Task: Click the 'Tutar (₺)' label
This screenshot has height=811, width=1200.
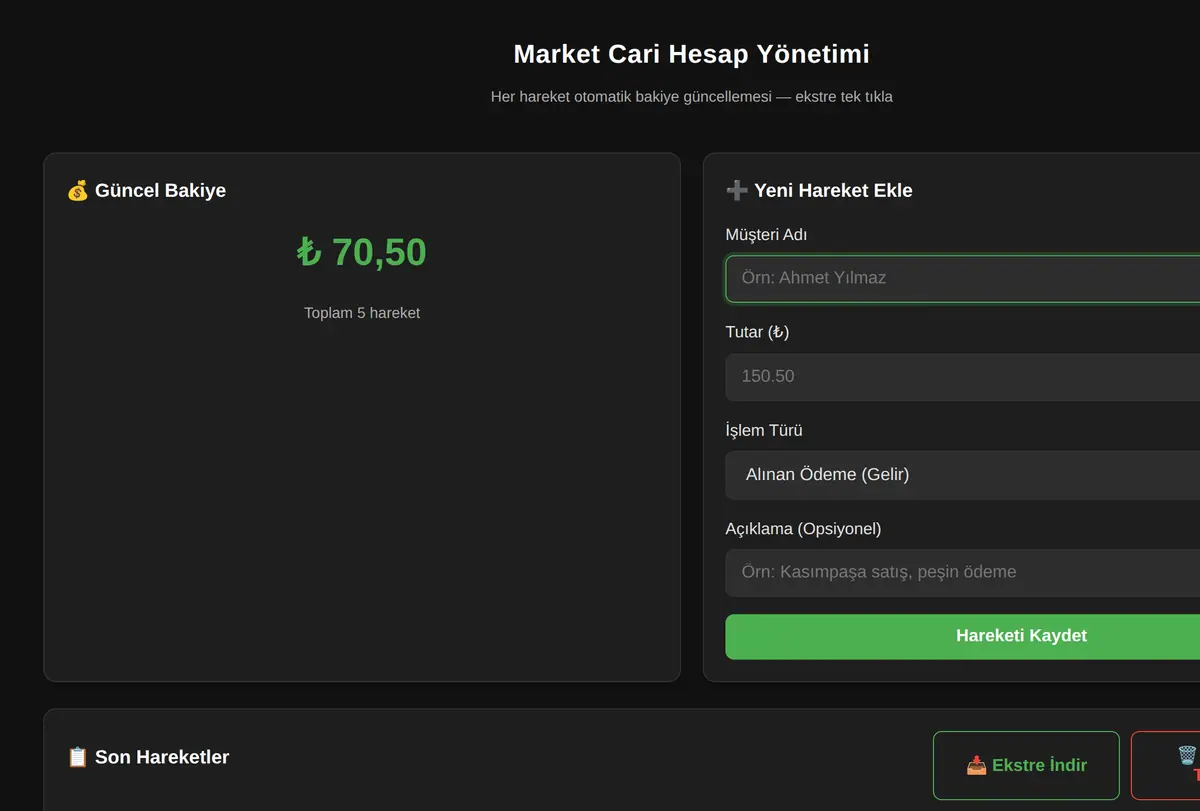Action: 757,332
